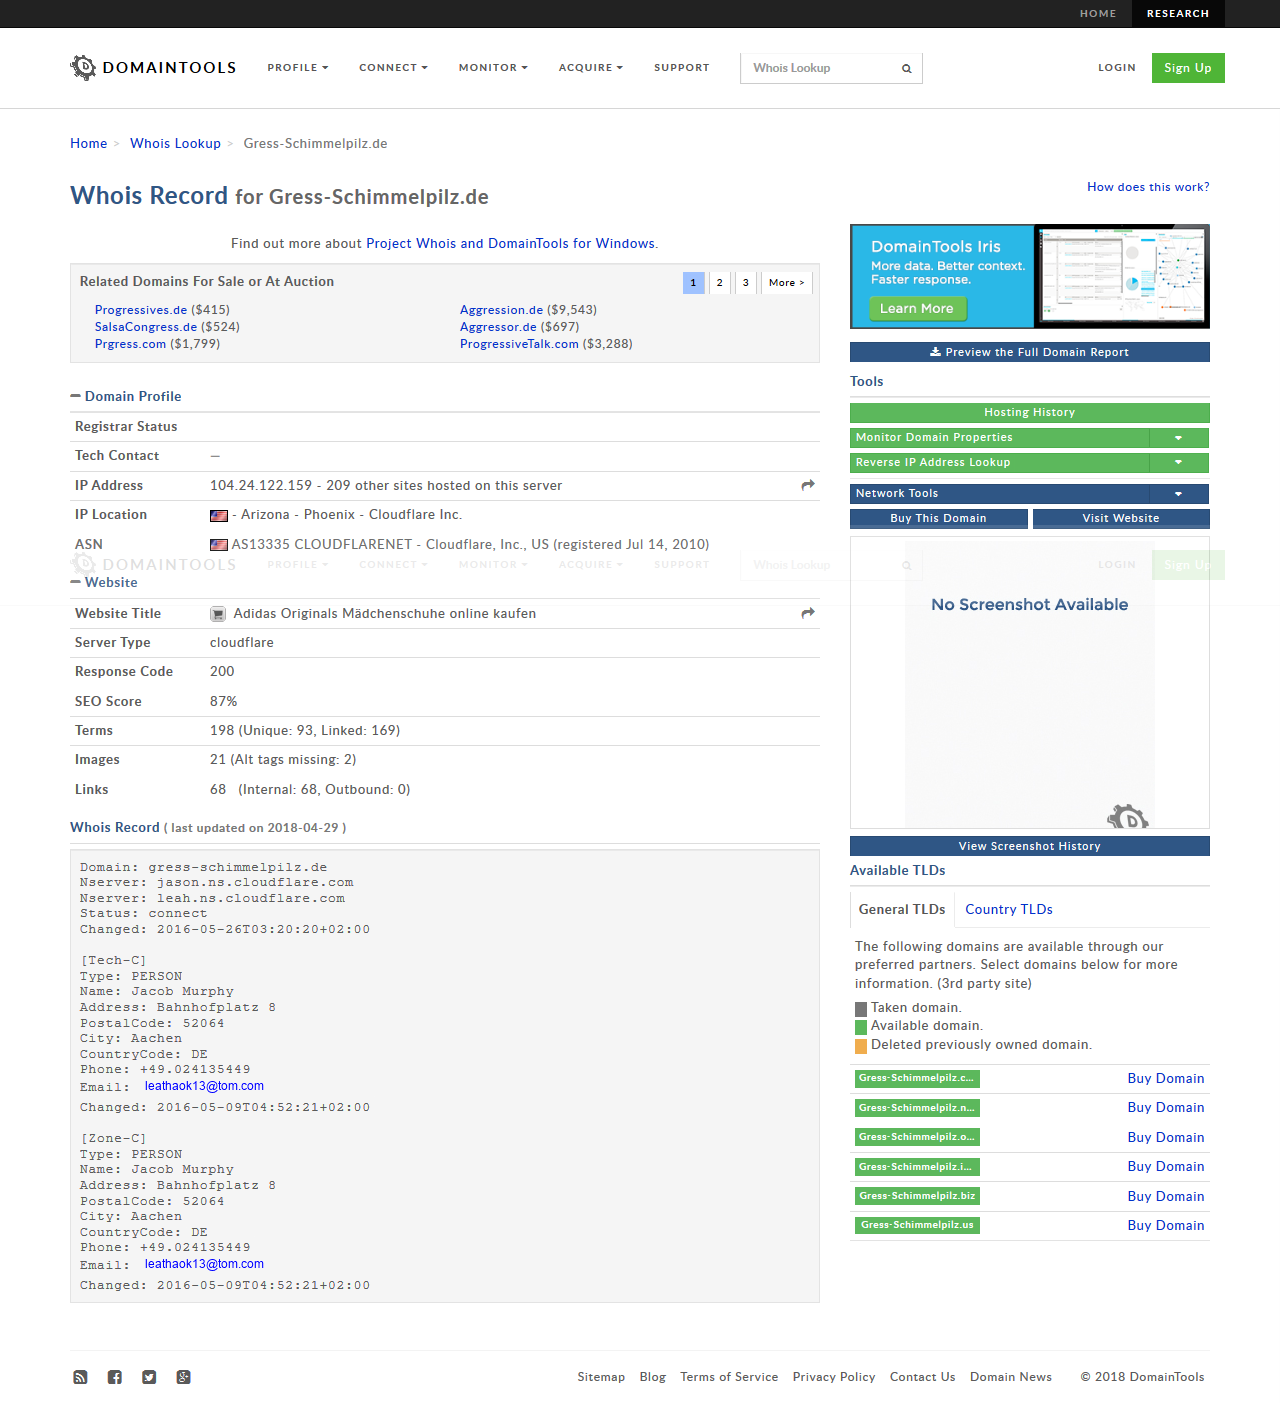Click the Zone-C email leathaok13@tom.com
This screenshot has height=1403, width=1280.
[x=204, y=1264]
